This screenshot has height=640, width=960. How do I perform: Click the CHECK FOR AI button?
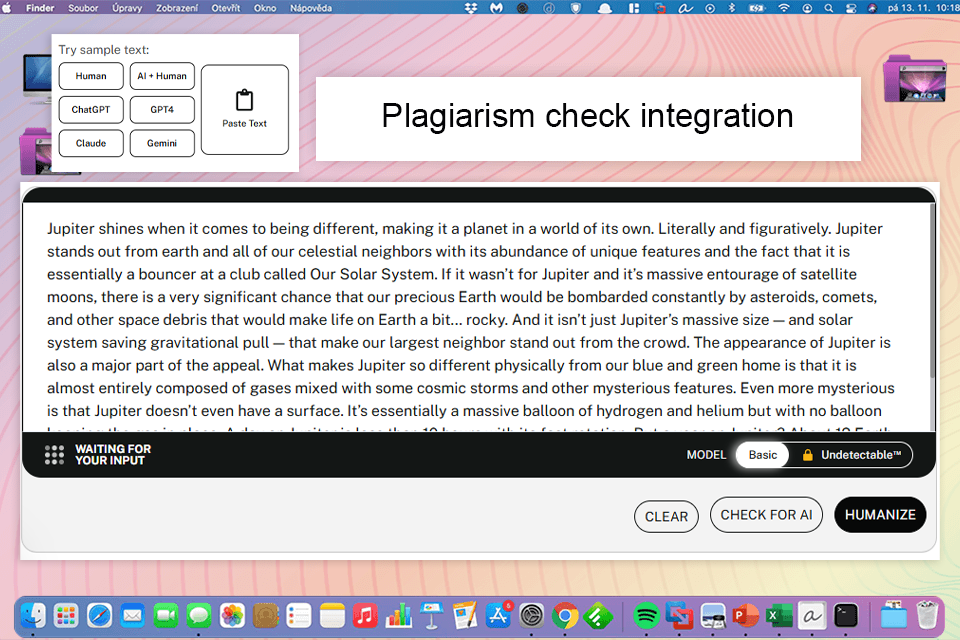coord(766,515)
